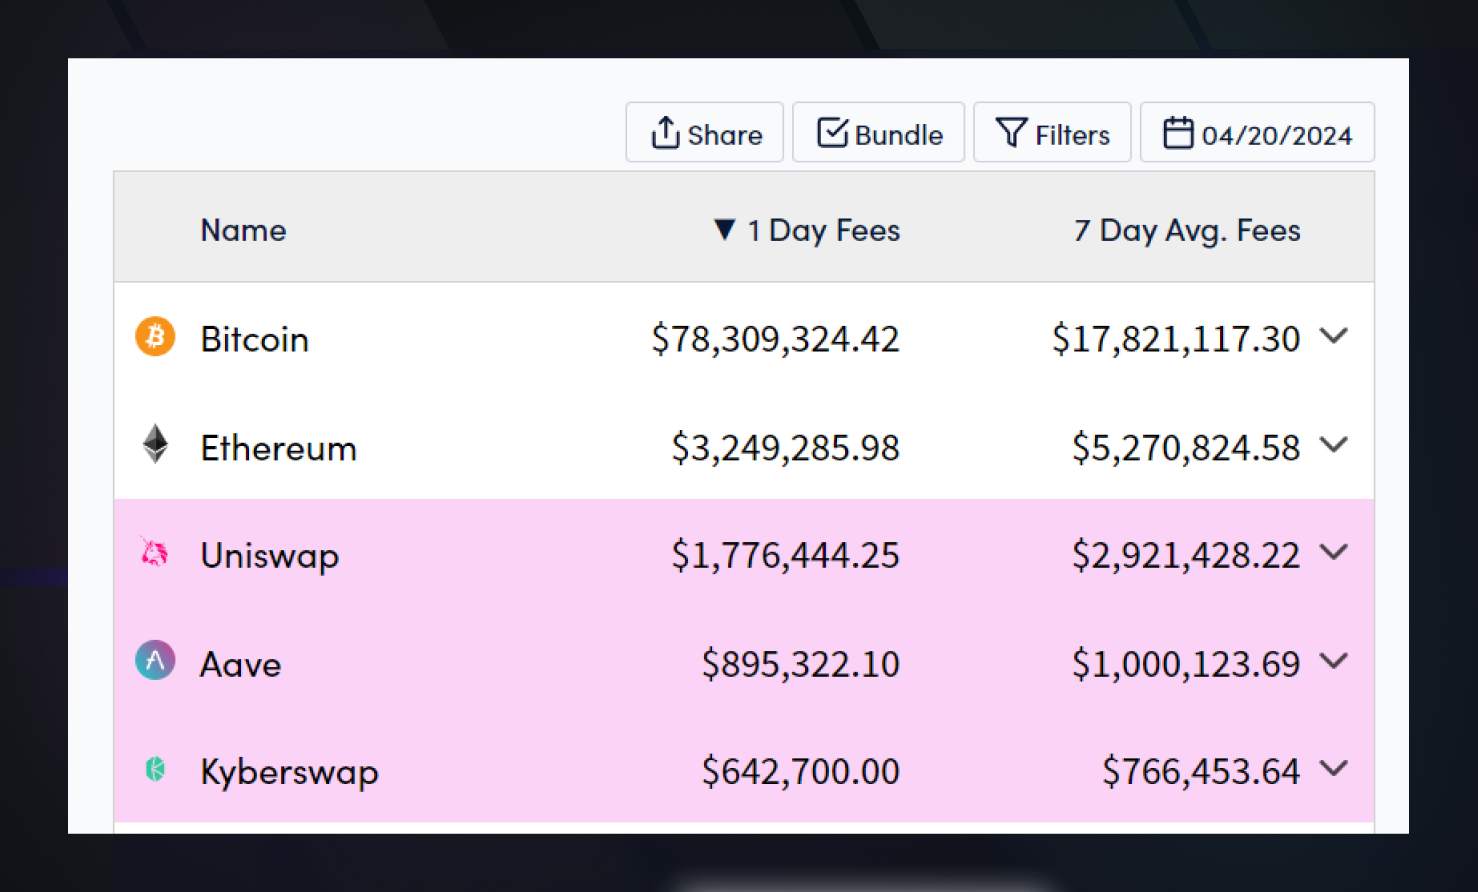Image resolution: width=1478 pixels, height=892 pixels.
Task: Click the $78,309,324.42 fee value
Action: click(775, 339)
